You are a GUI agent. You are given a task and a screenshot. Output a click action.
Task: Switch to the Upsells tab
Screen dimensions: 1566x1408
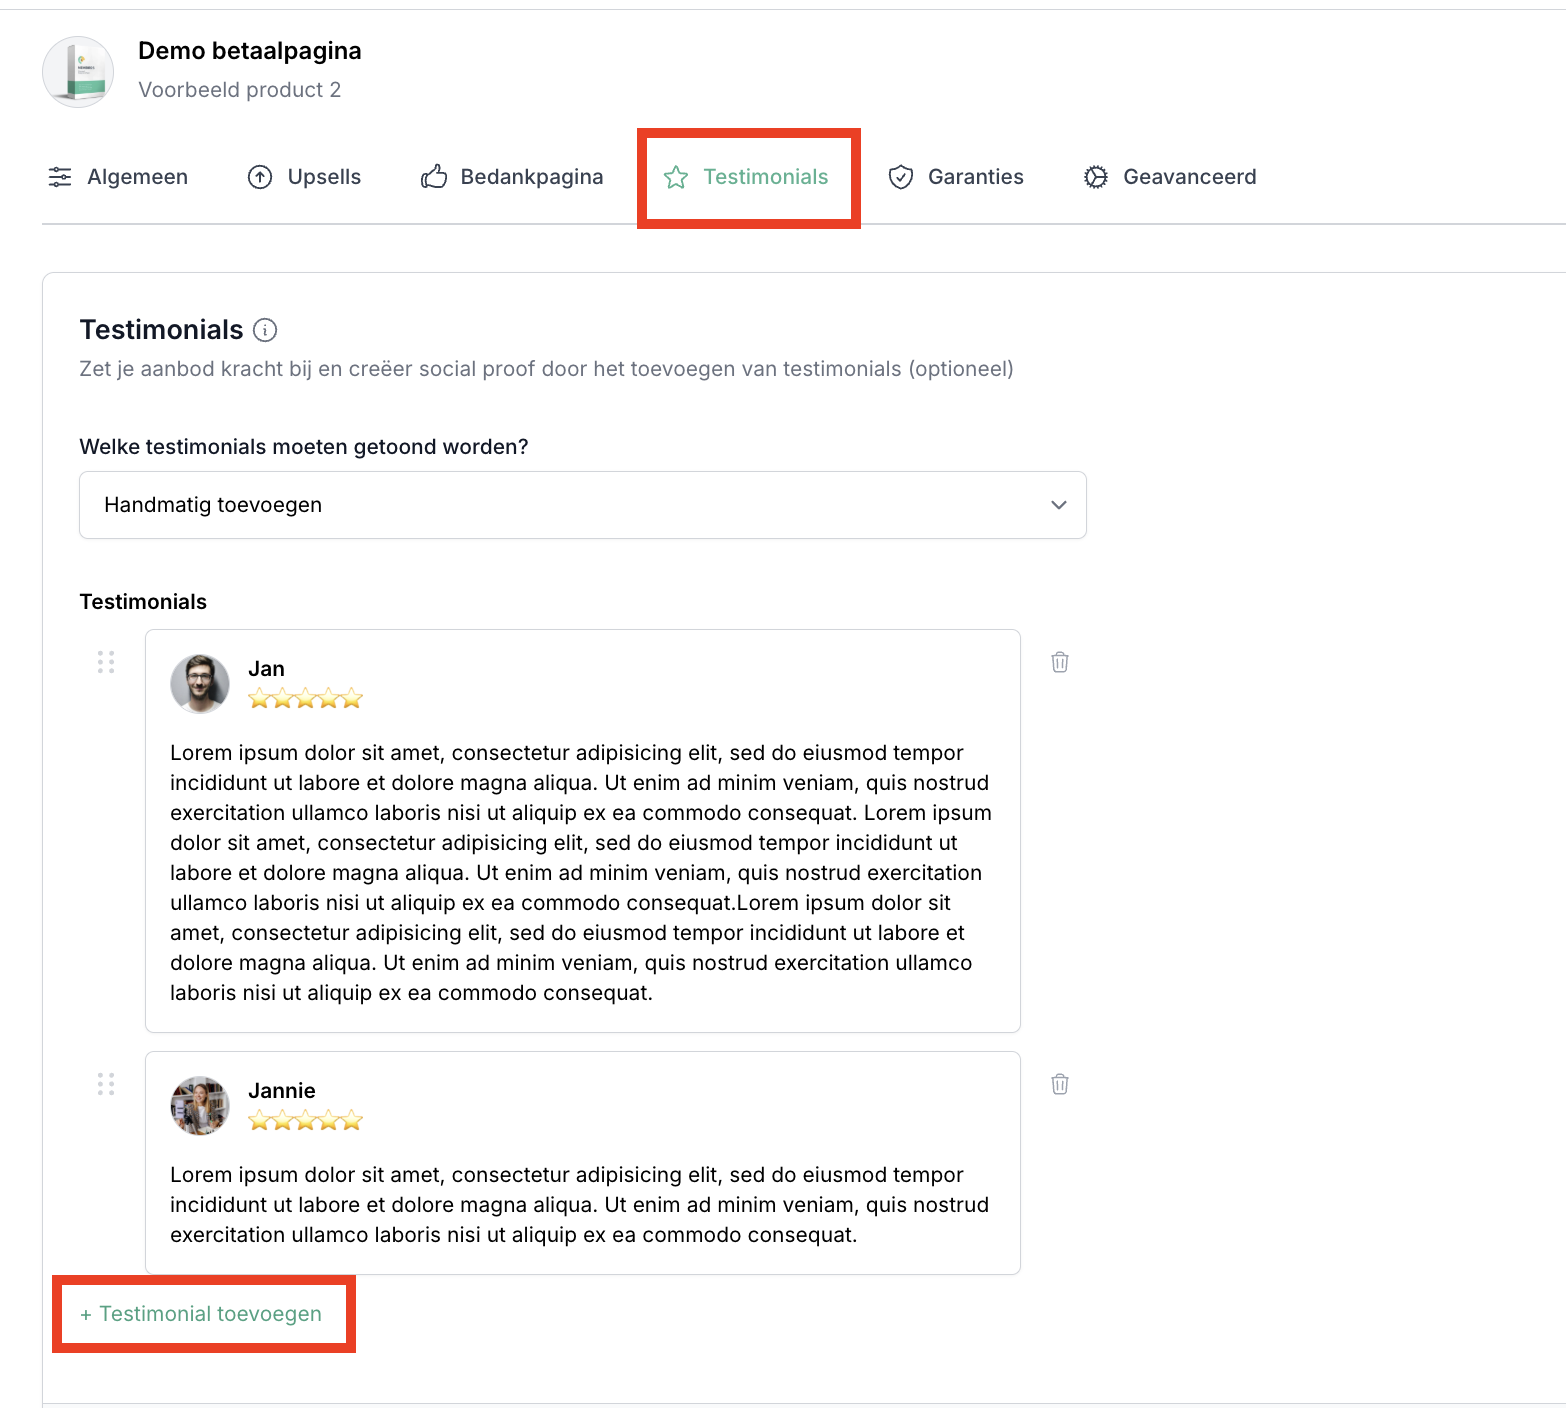coord(304,177)
